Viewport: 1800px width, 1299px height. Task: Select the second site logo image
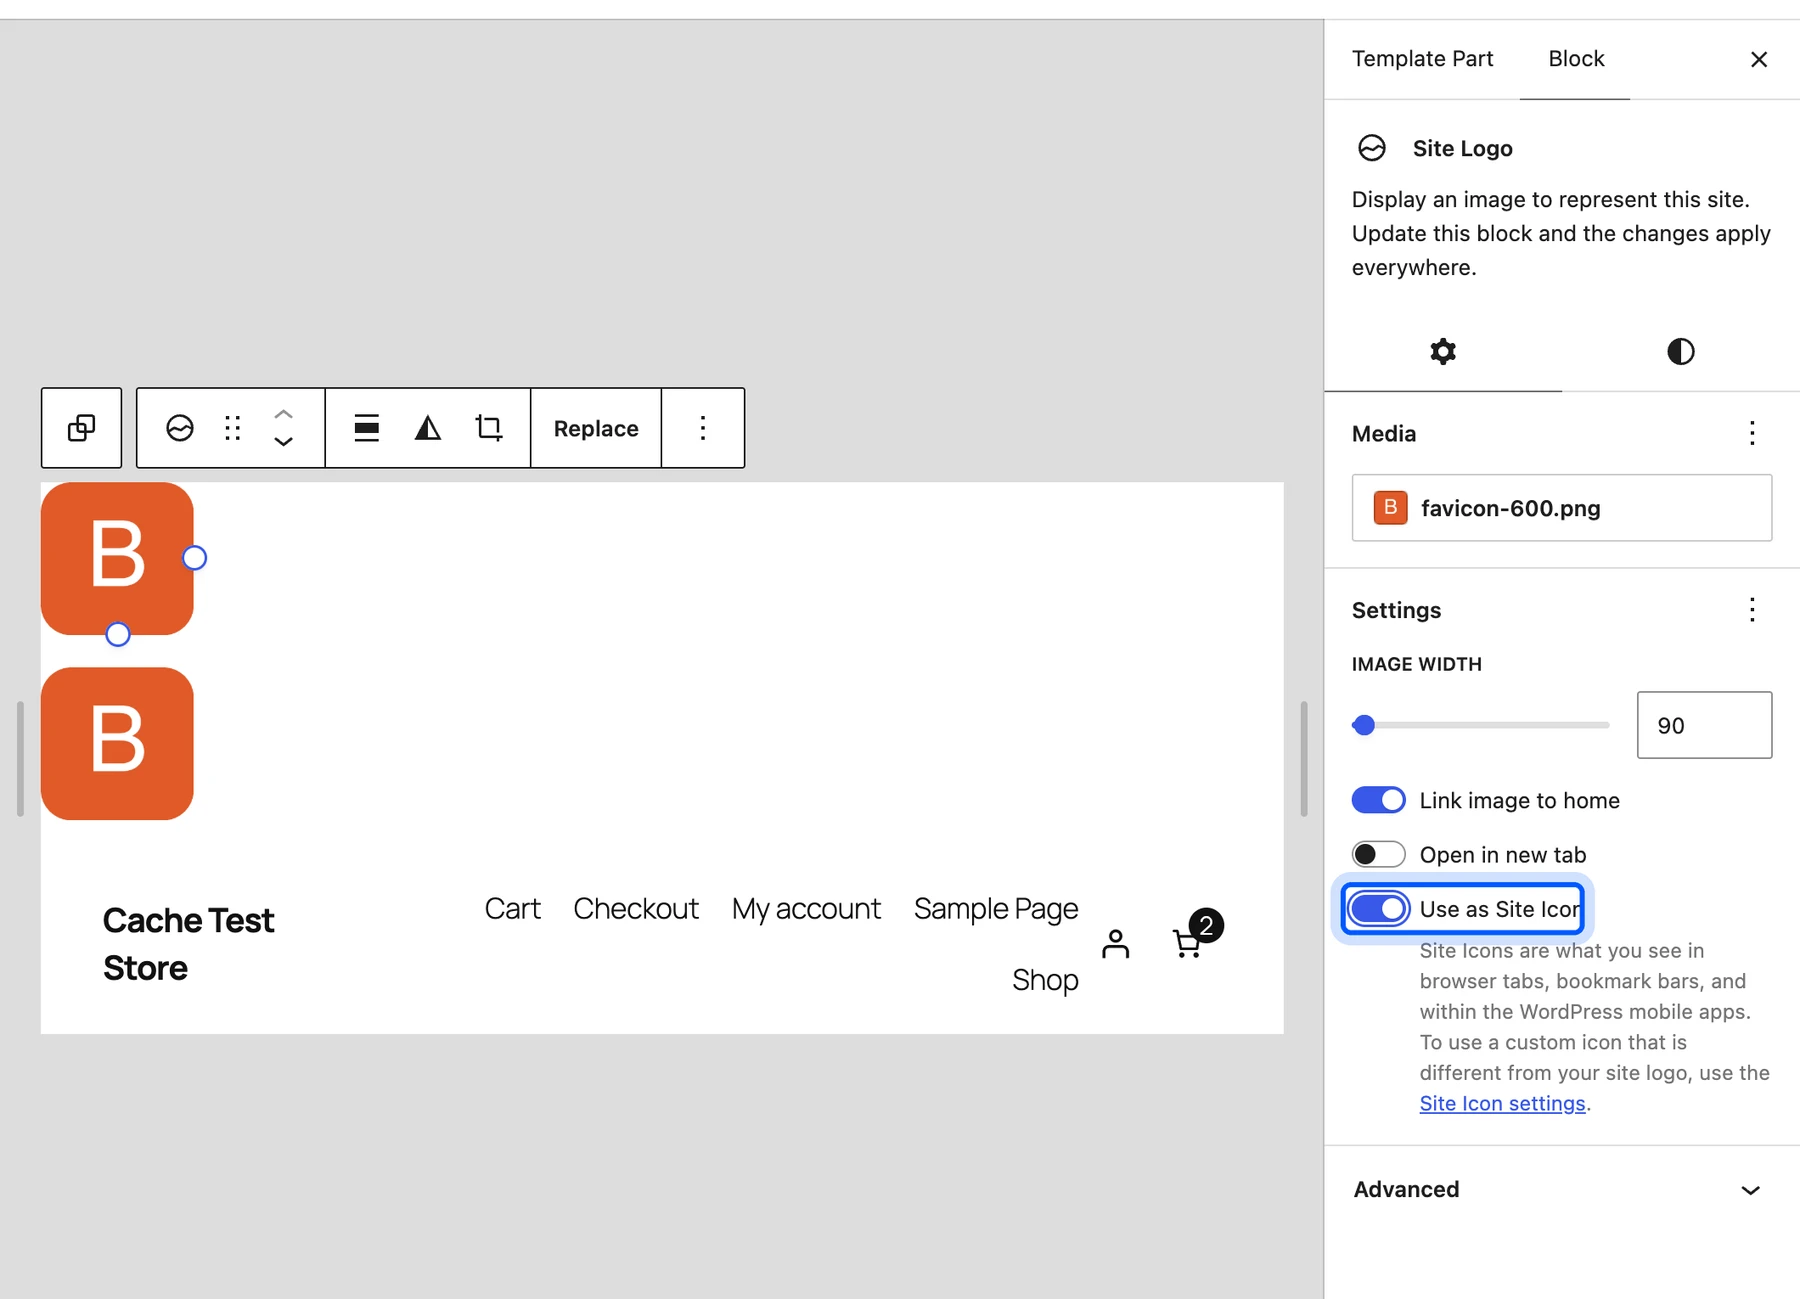pos(117,744)
